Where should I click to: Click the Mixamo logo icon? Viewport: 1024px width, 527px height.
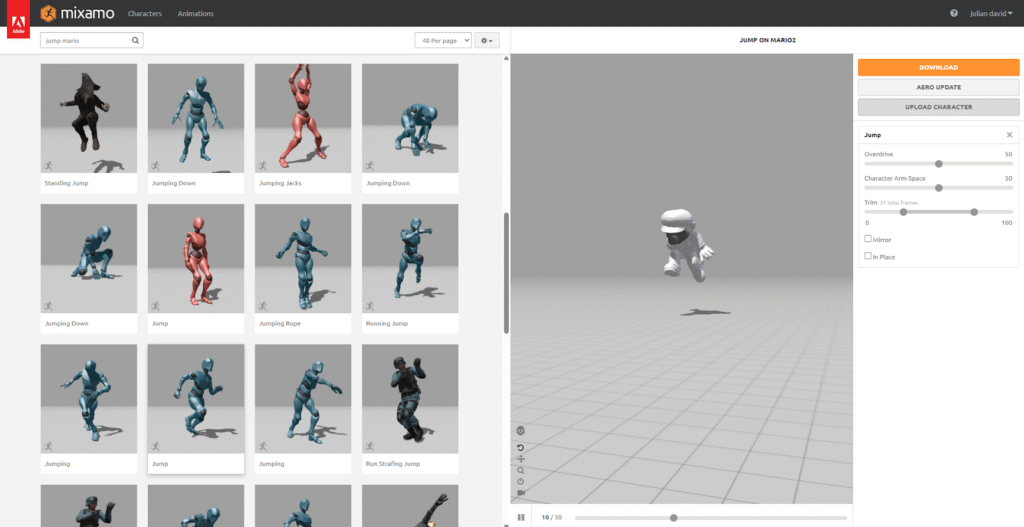pyautogui.click(x=50, y=13)
